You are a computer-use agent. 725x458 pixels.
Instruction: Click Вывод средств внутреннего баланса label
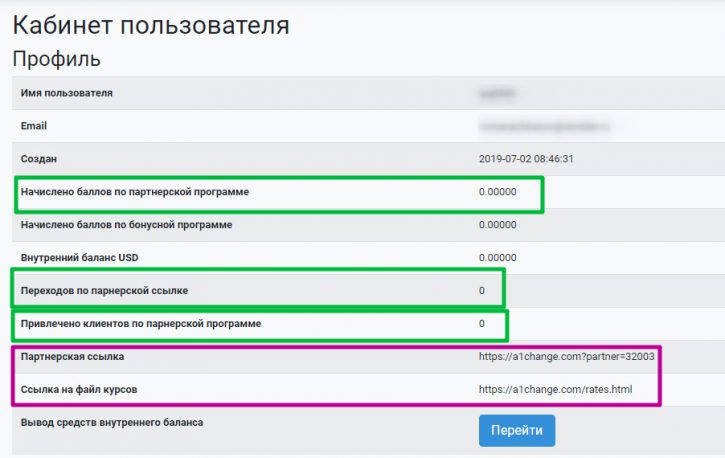[x=112, y=422]
